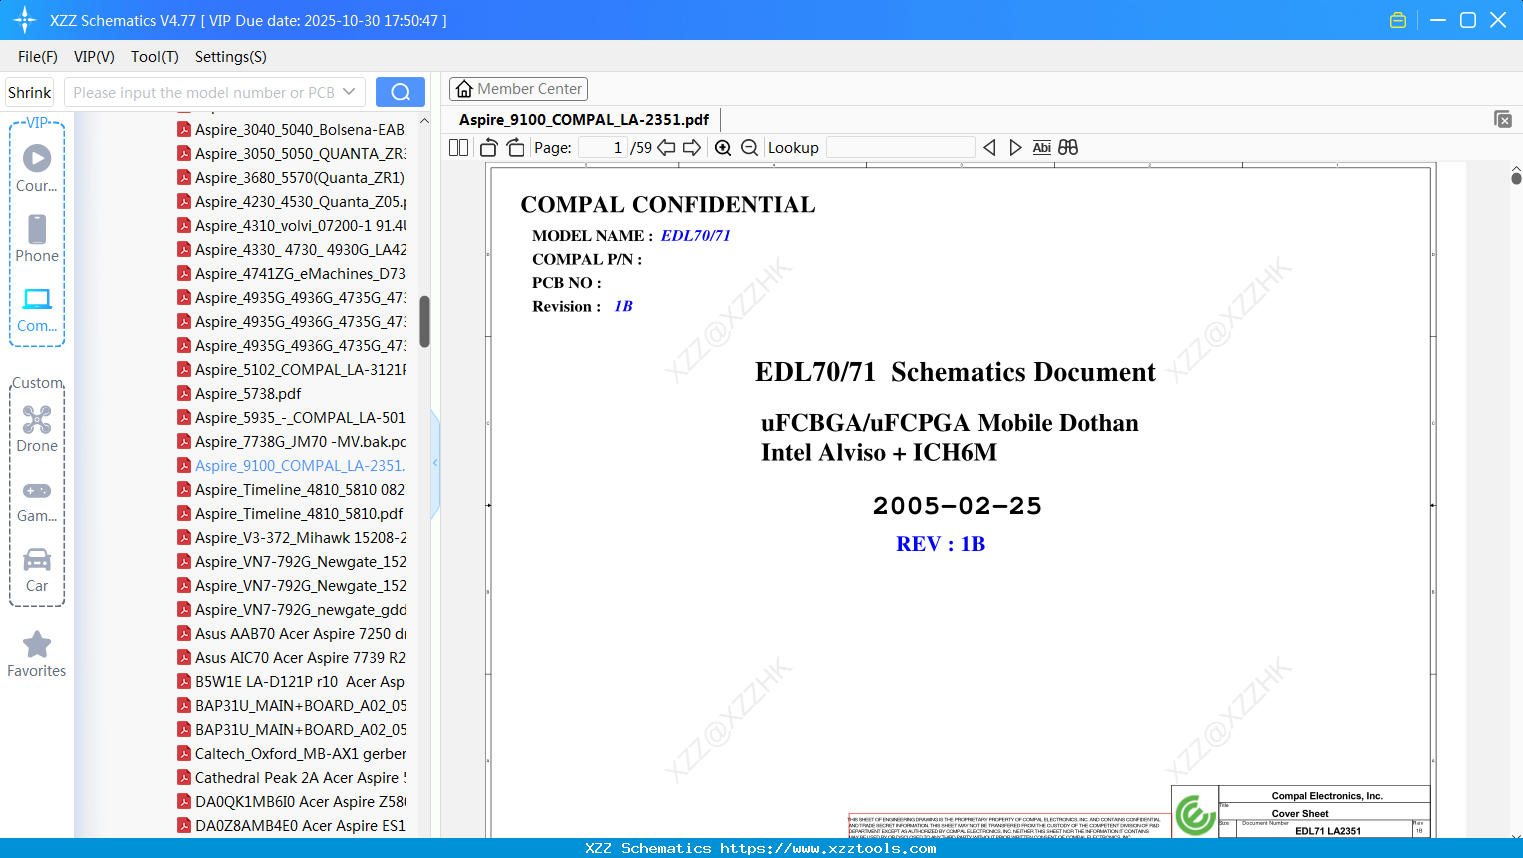Open PDF icon for Aspire_5738.pdf
The height and width of the screenshot is (858, 1523).
184,393
